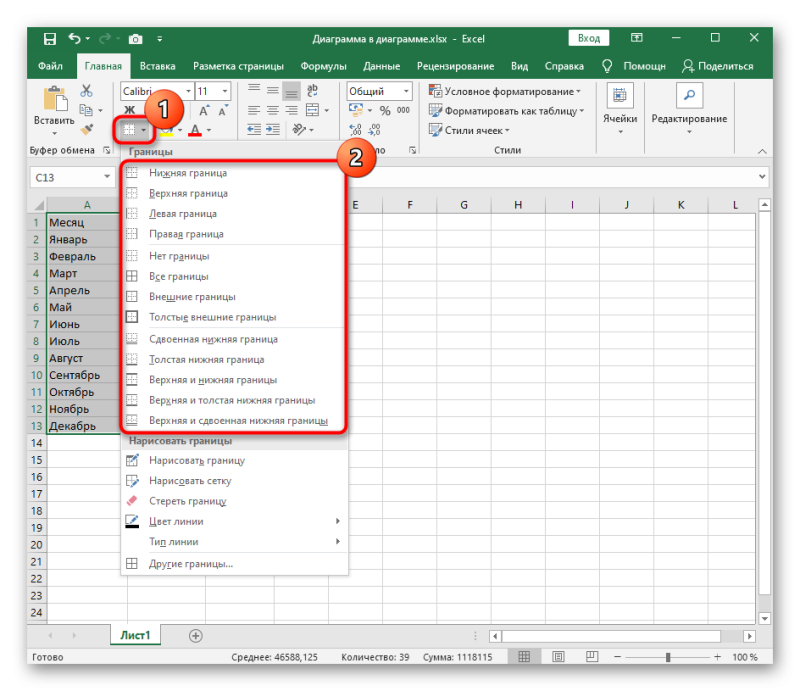The width and height of the screenshot is (800, 691).
Task: Click the Поделиться share button
Action: pos(717,66)
